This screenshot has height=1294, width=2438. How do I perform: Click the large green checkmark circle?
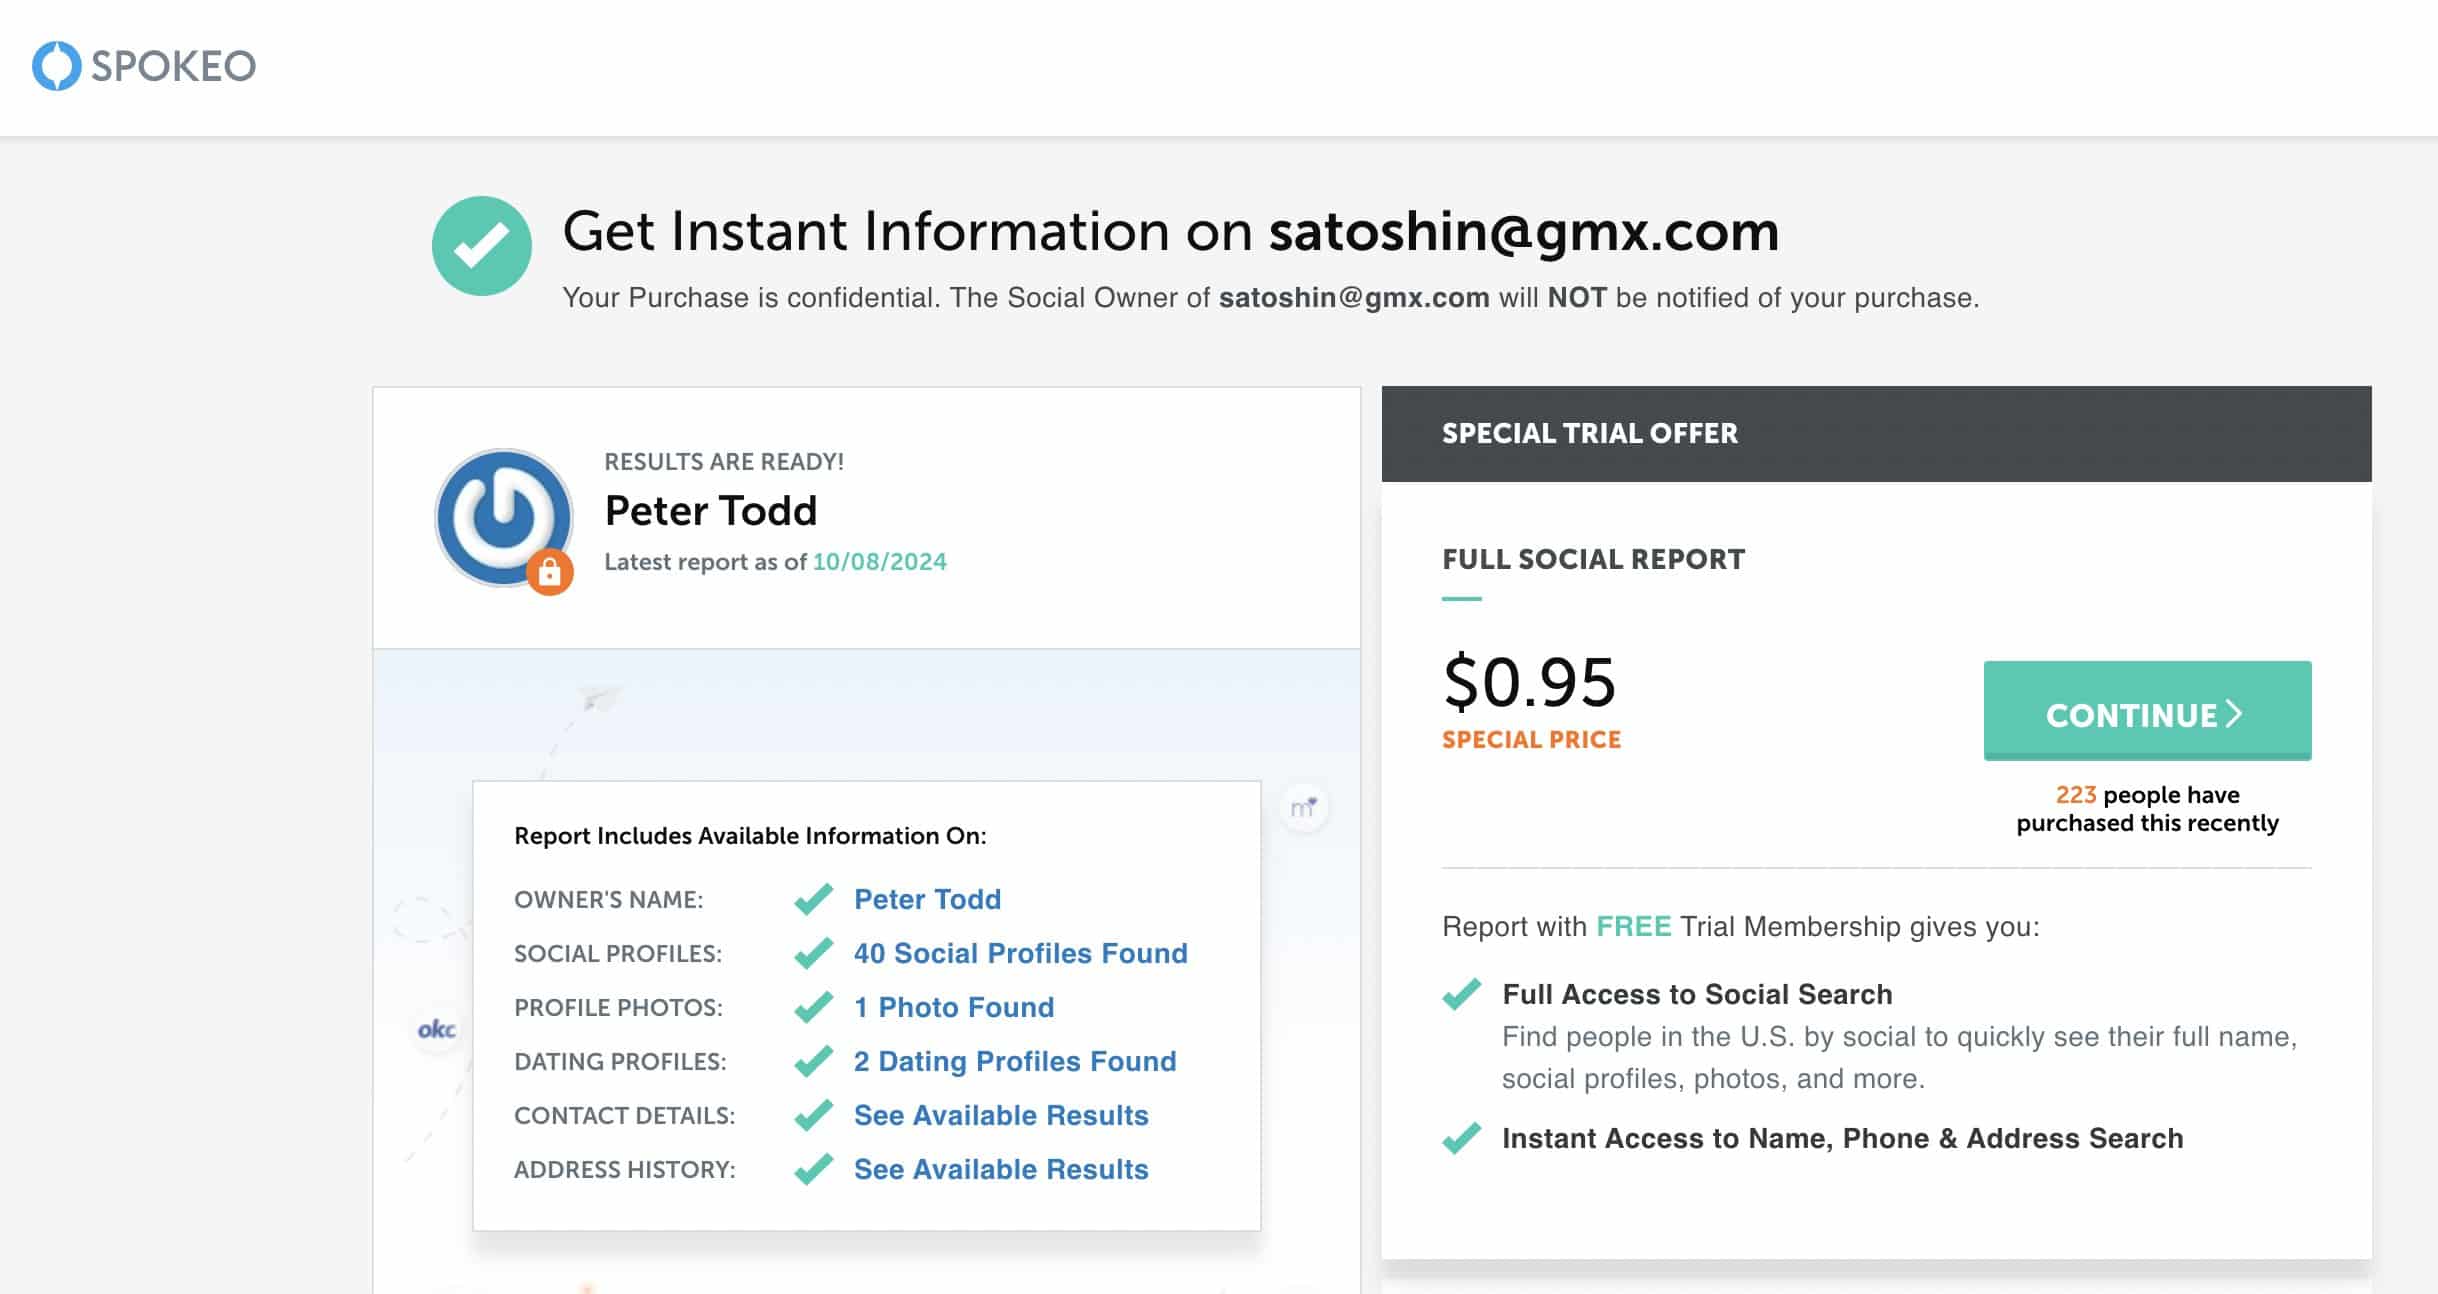coord(482,246)
